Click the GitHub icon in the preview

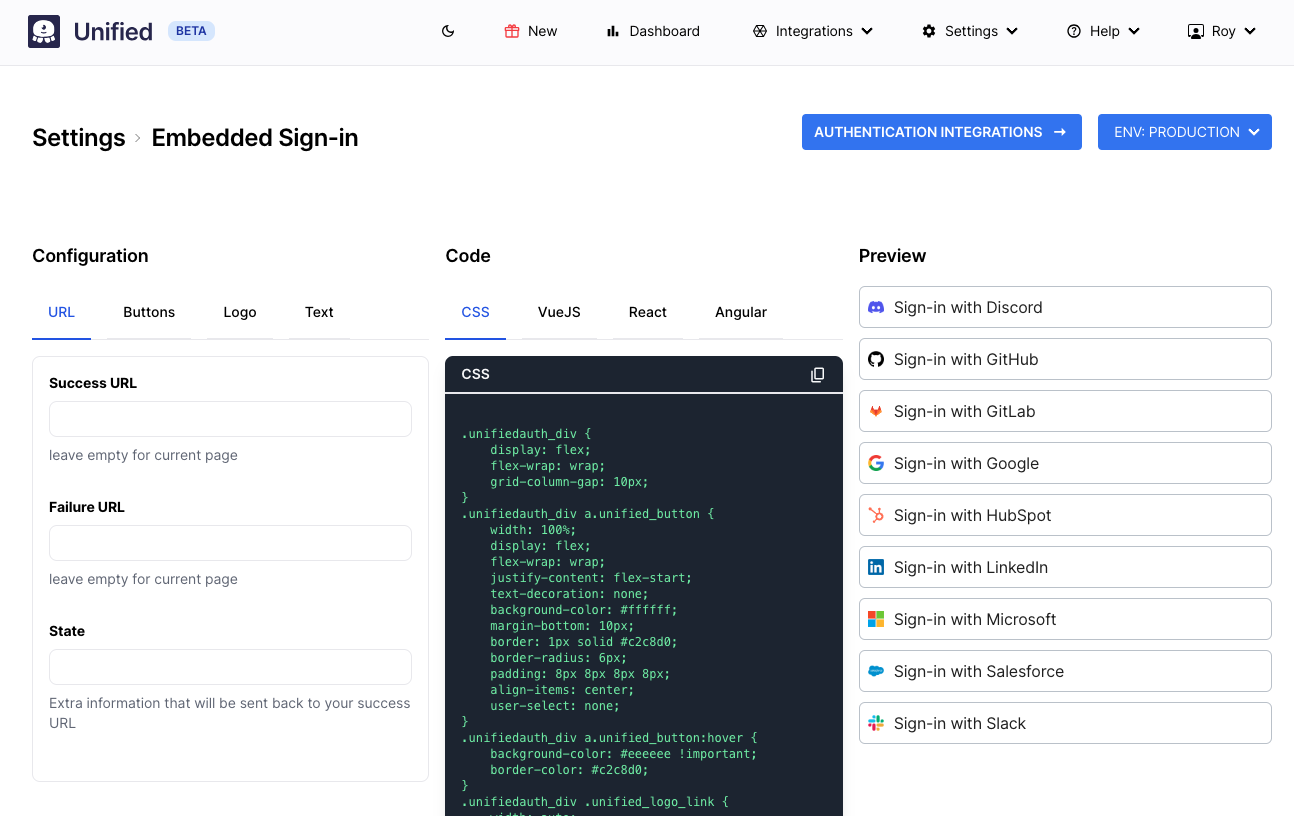pos(876,359)
